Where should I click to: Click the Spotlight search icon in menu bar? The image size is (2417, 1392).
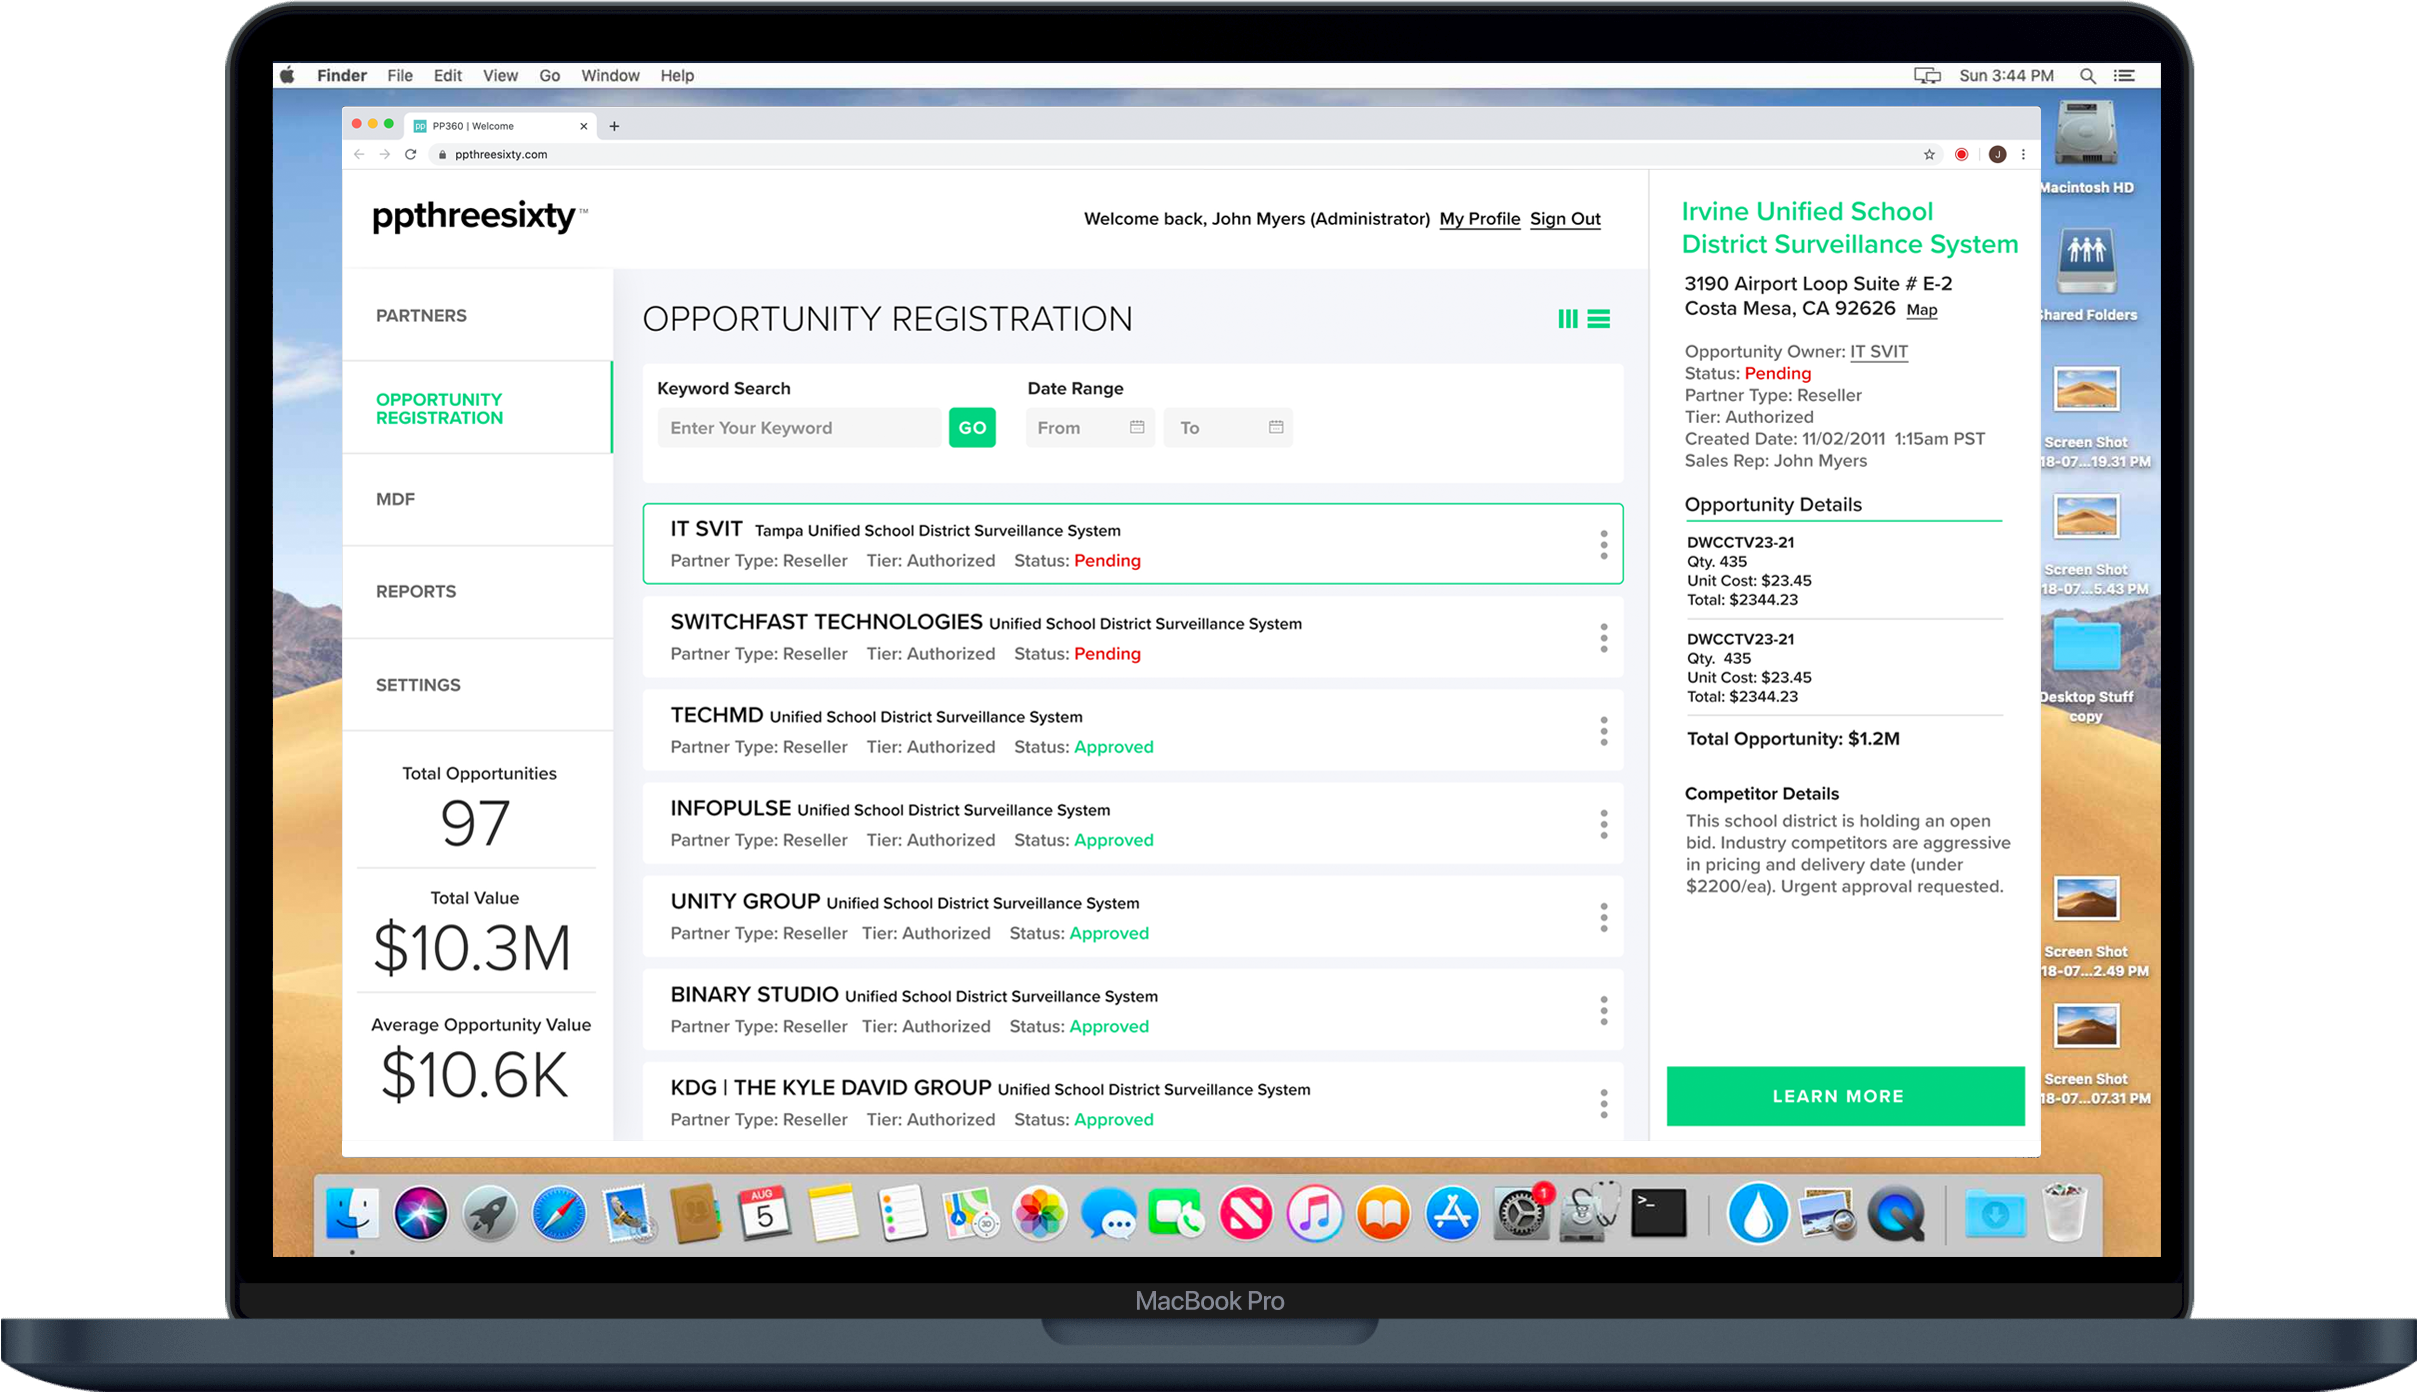2088,76
